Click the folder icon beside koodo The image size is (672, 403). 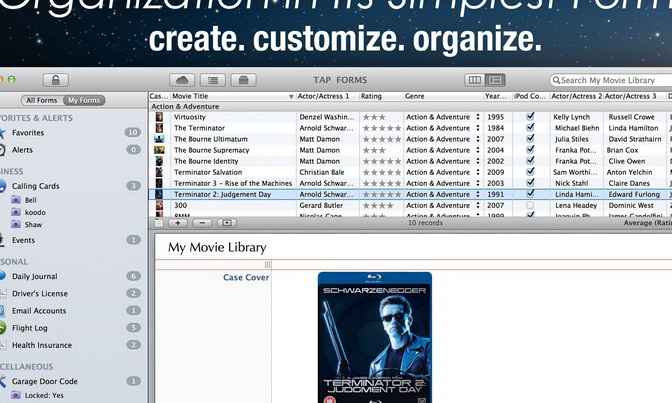(16, 212)
